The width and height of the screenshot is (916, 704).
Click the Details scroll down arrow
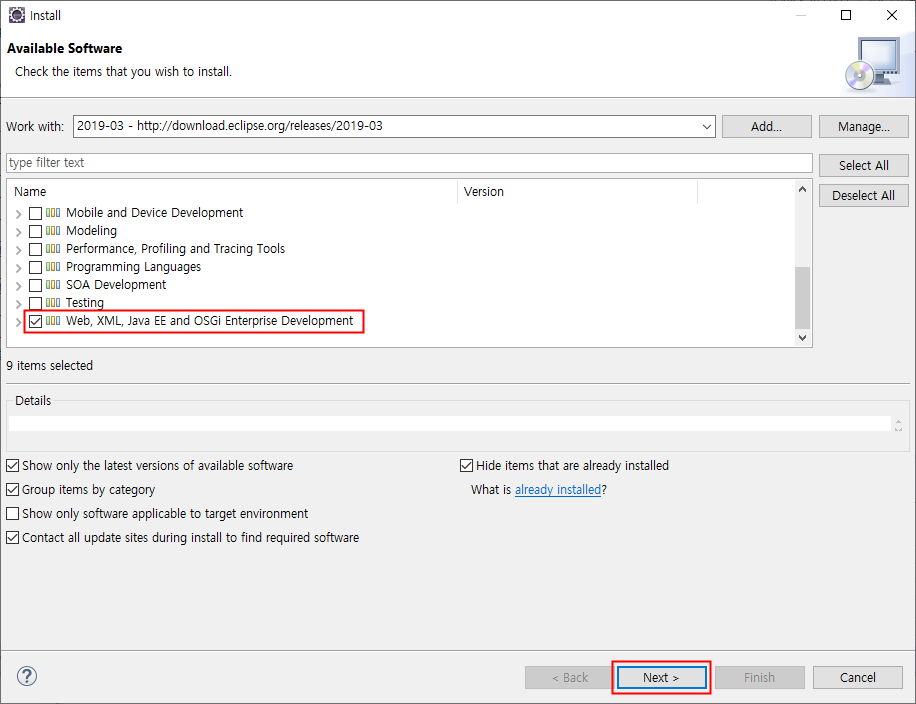coord(898,429)
